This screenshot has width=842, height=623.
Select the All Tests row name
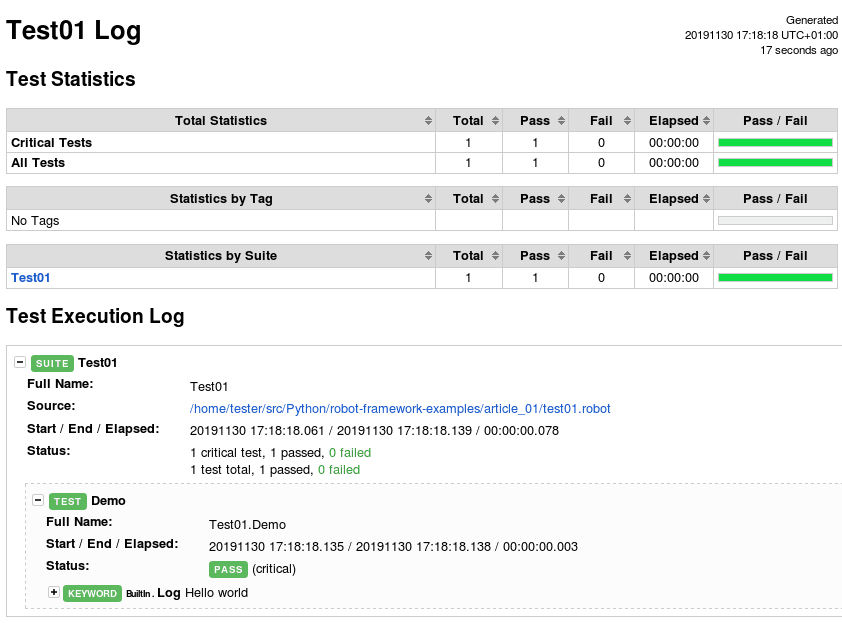[38, 163]
